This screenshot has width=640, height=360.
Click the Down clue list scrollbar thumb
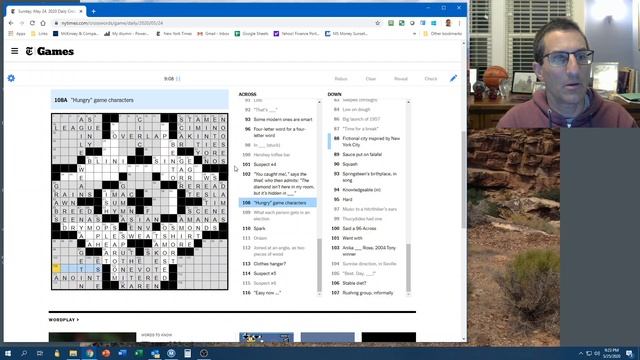[x=408, y=268]
